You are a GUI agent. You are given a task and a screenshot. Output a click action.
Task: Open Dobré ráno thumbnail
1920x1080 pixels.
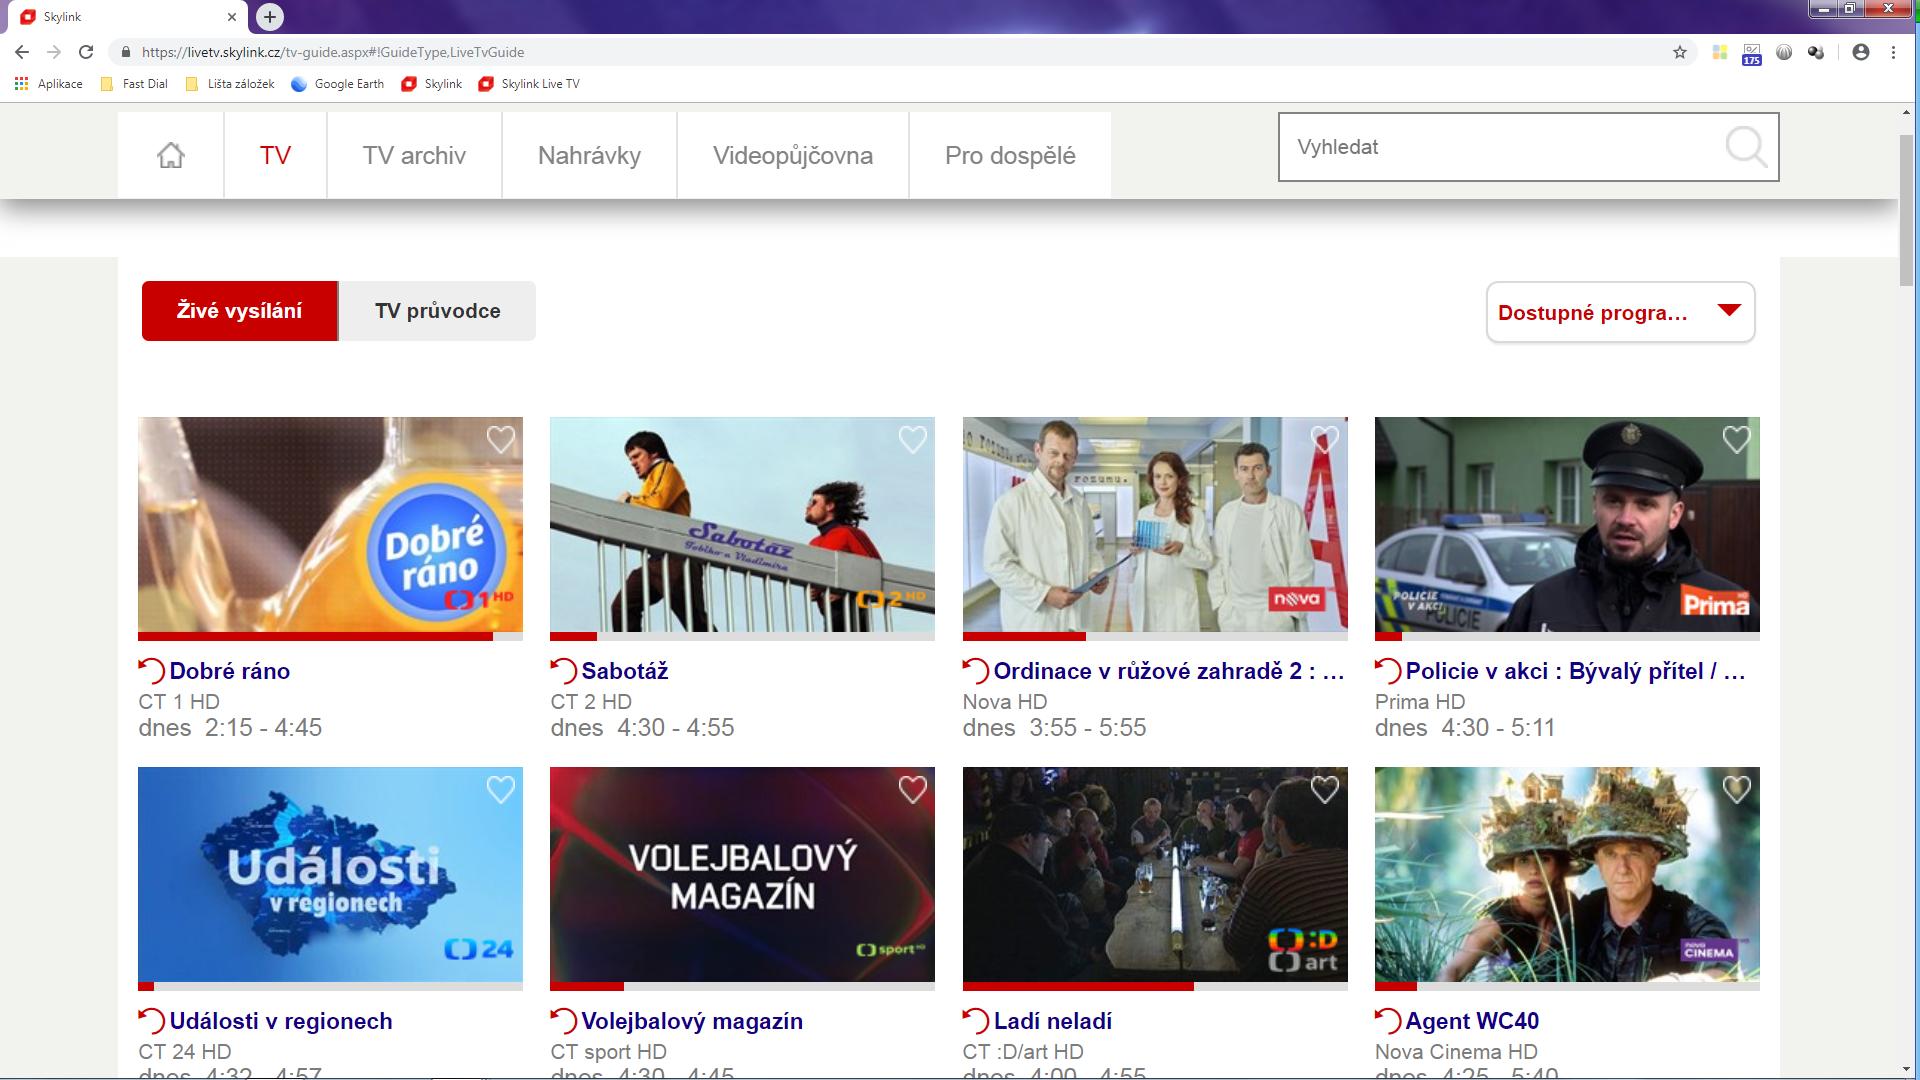330,524
